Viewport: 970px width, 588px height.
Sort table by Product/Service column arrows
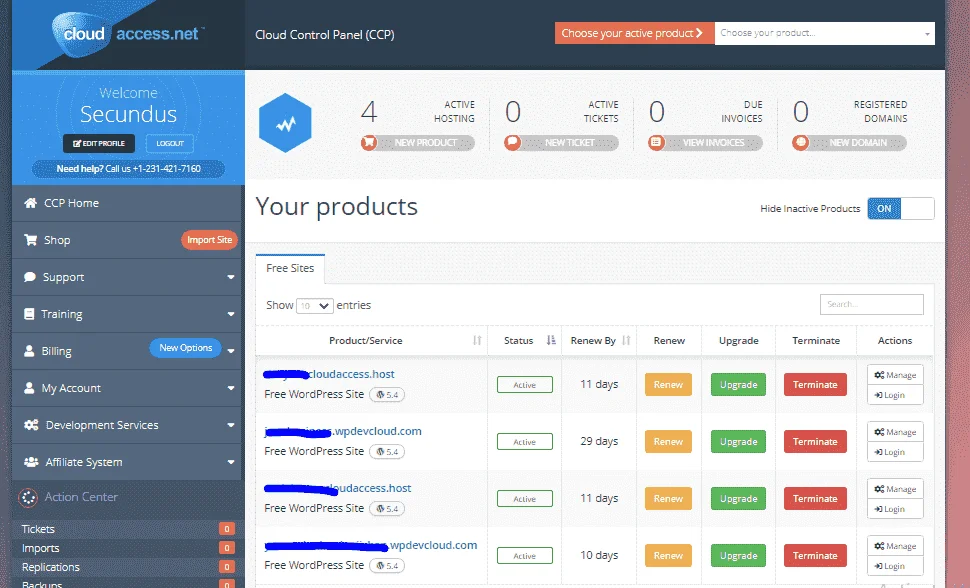(x=477, y=340)
